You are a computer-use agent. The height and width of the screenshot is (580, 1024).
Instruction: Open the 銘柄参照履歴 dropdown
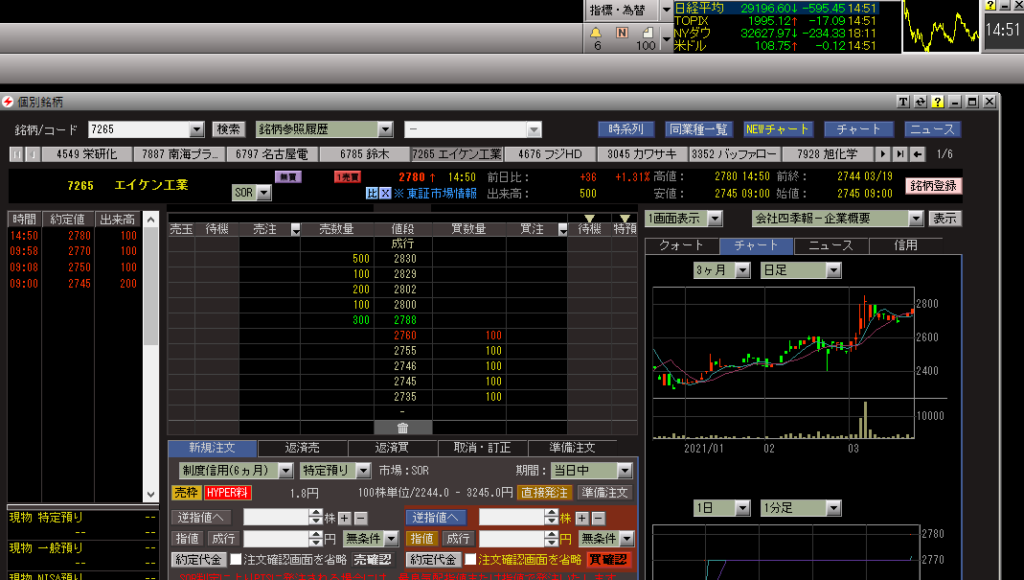[385, 129]
